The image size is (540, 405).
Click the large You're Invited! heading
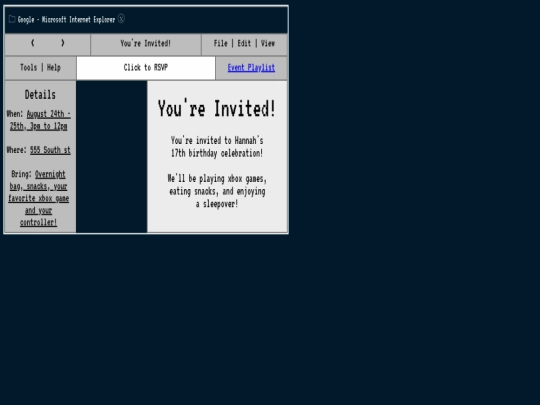[x=217, y=108]
